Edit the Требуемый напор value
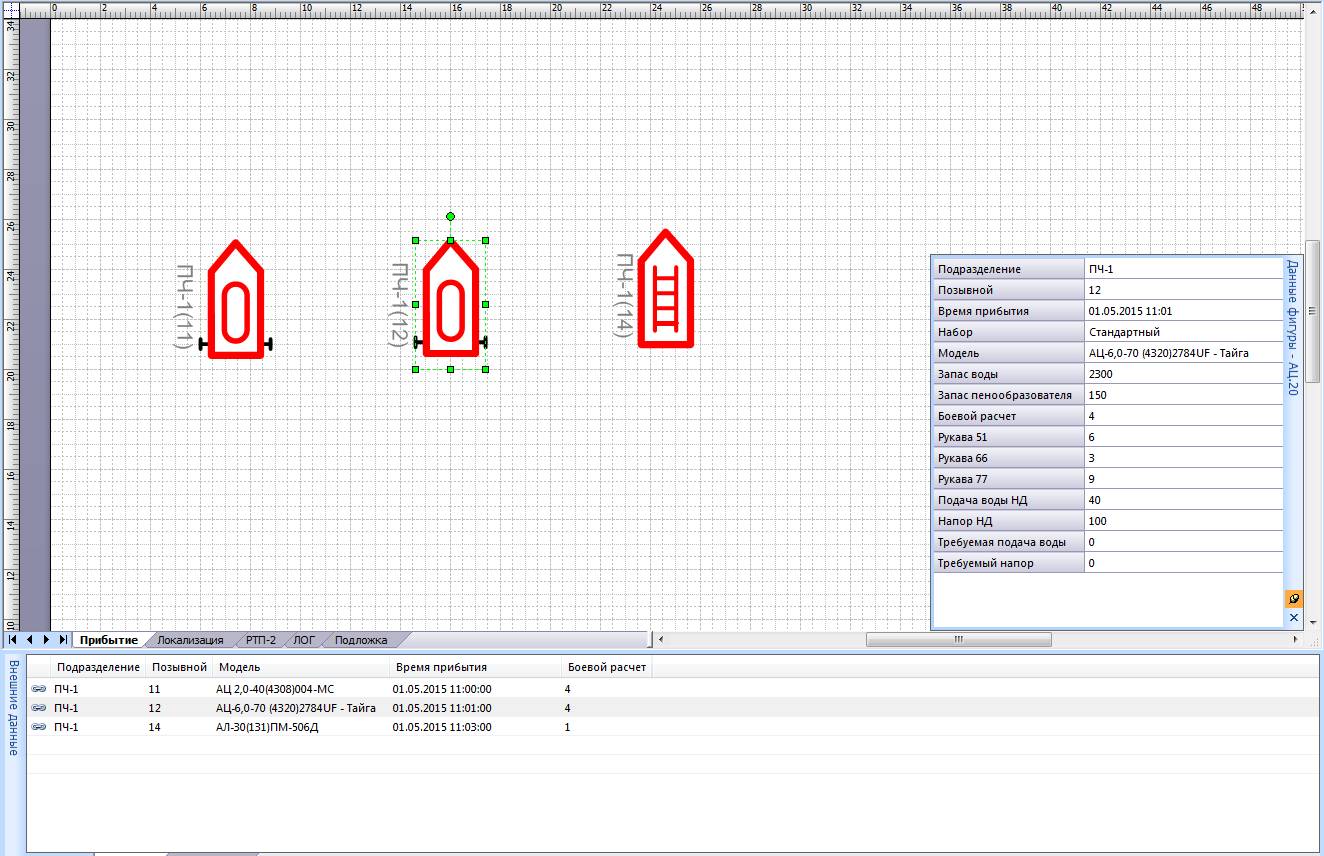This screenshot has height=856, width=1324. 1183,563
